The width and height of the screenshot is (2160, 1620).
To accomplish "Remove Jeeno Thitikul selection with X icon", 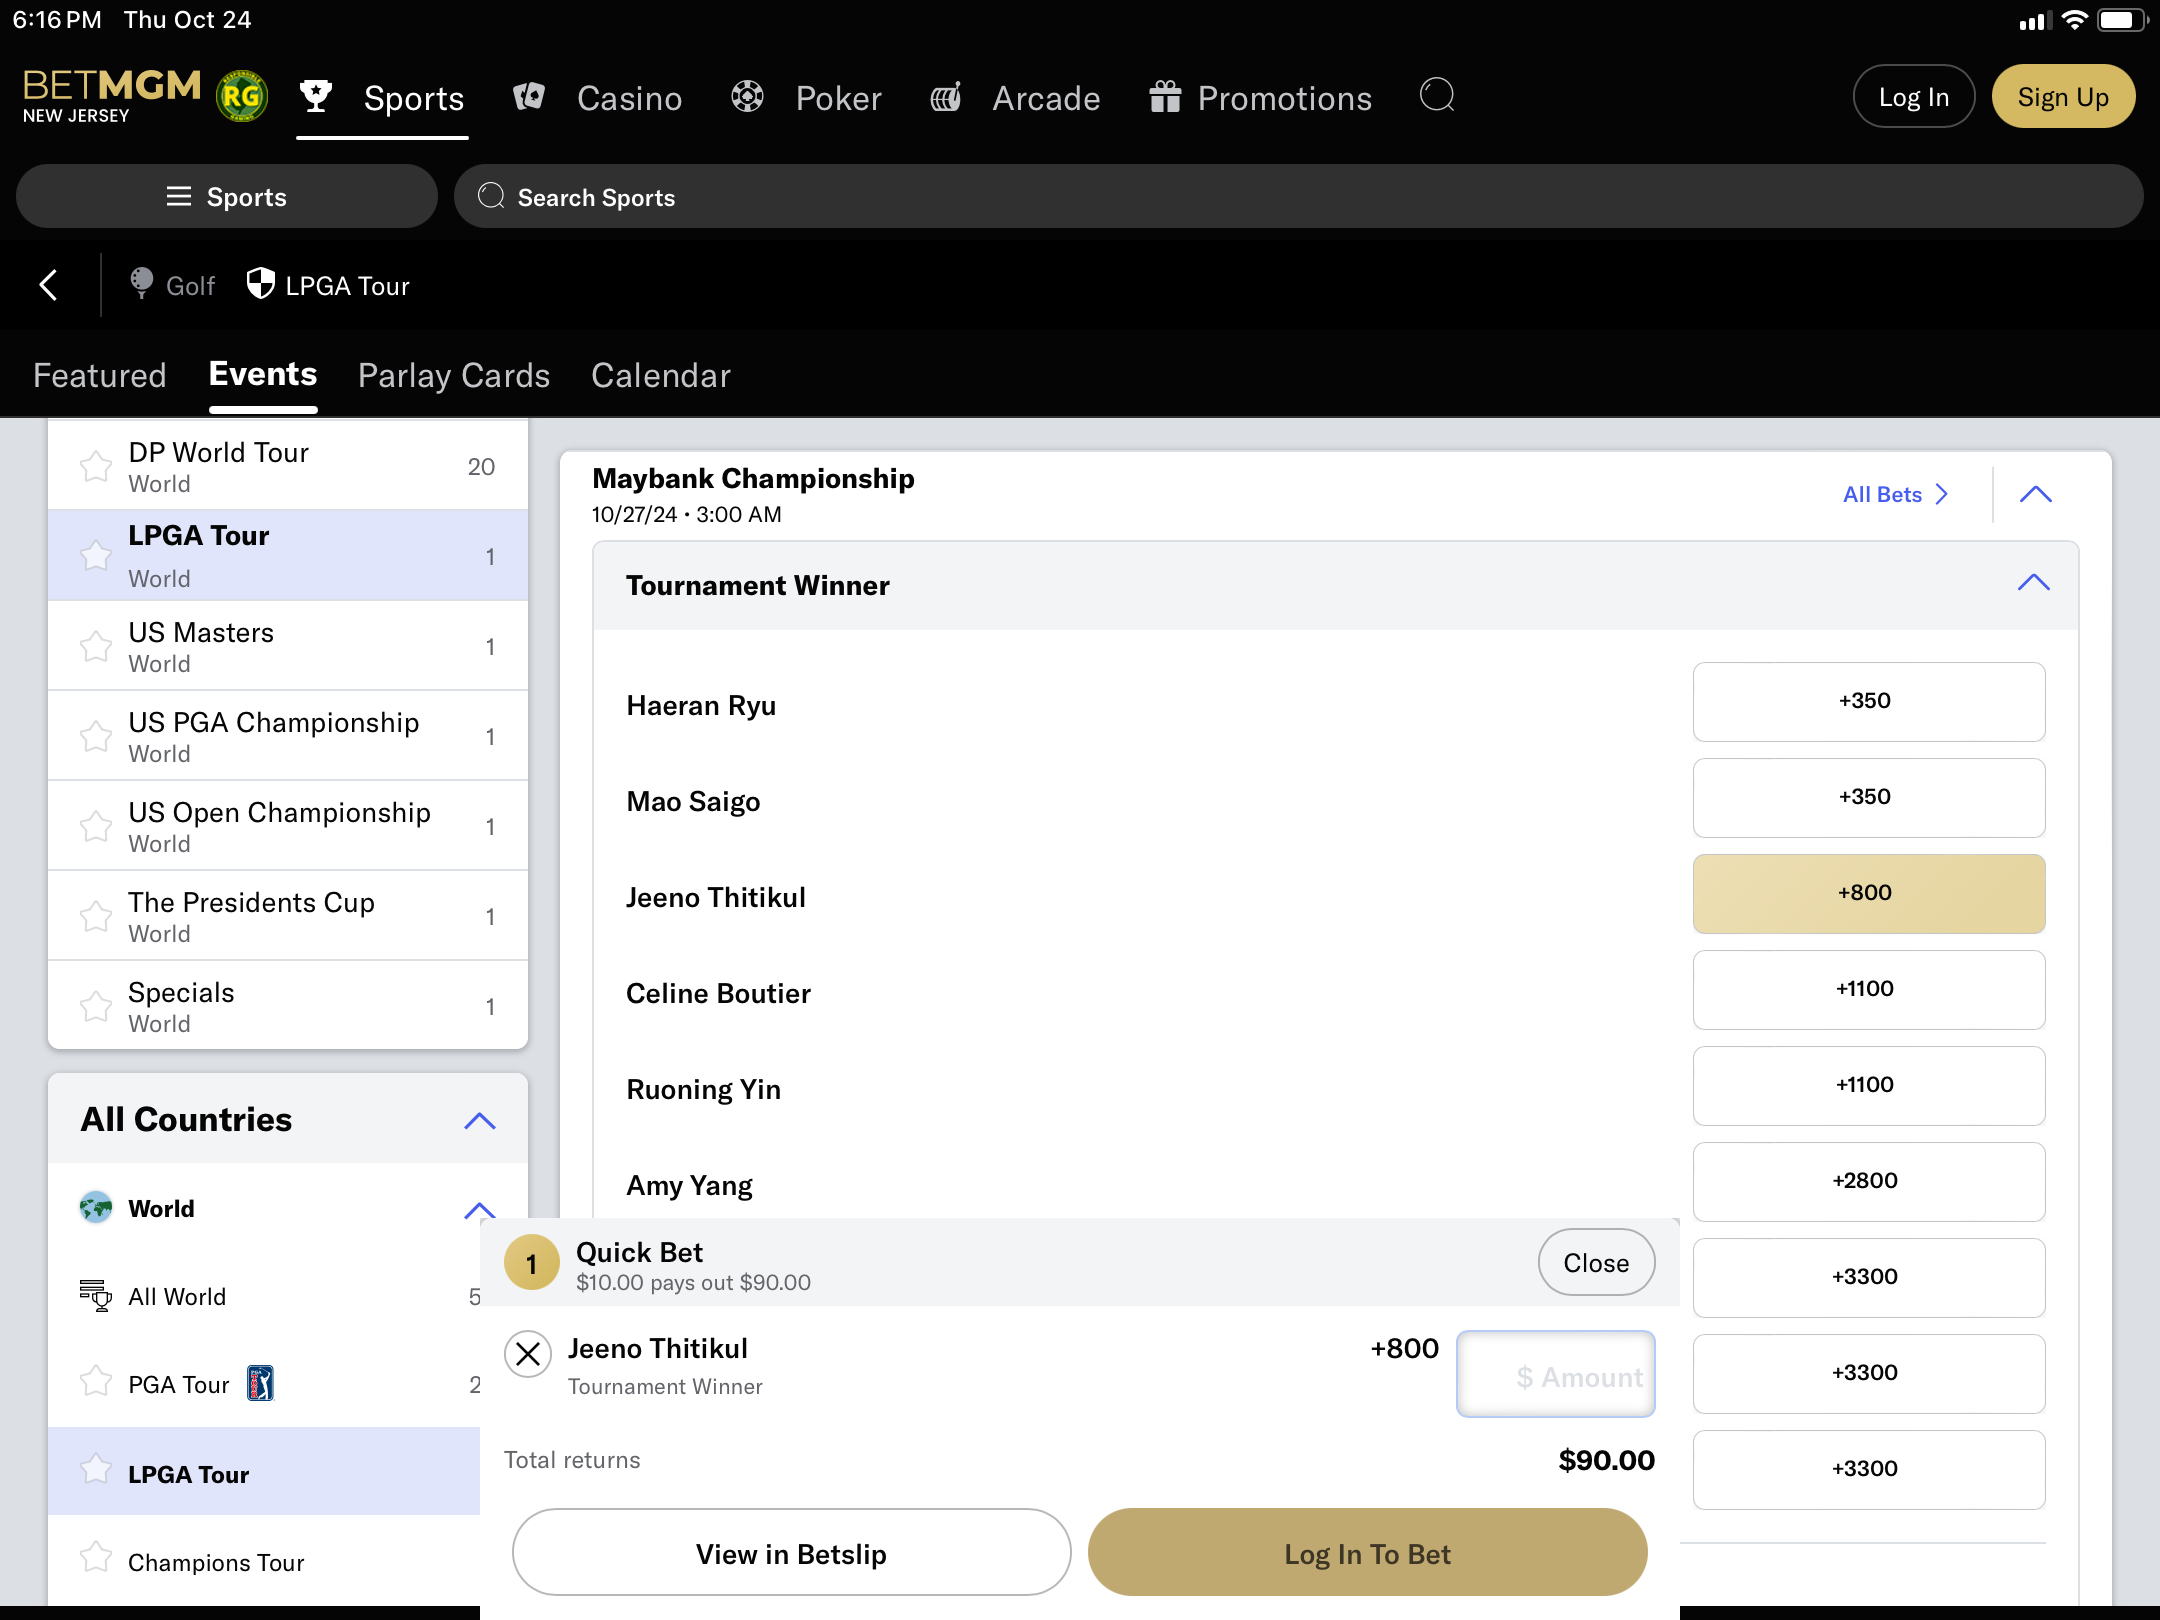I will click(x=528, y=1354).
